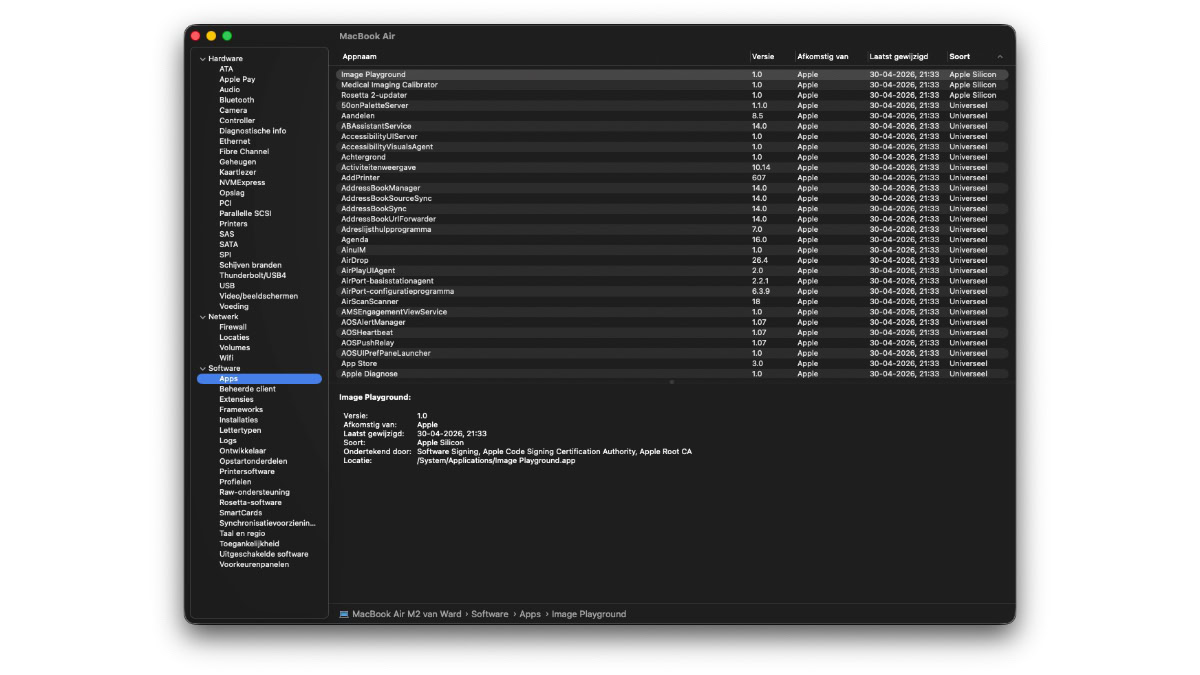Open Installaties in the sidebar
Image resolution: width=1200 pixels, height=675 pixels.
coord(239,420)
